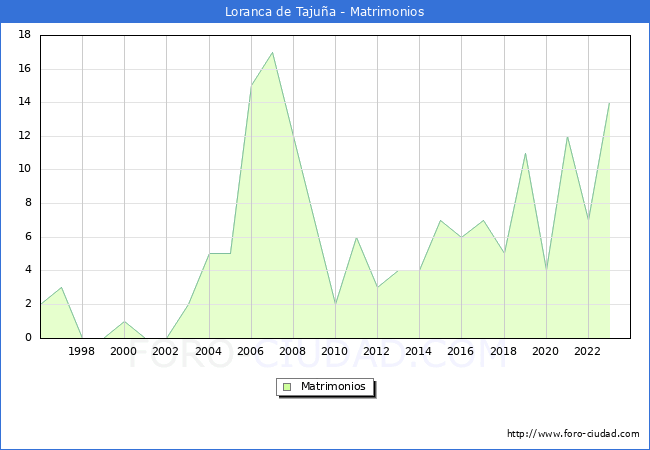650x450 pixels.
Task: Click the 2019 peak data point at 11
Action: [x=525, y=153]
